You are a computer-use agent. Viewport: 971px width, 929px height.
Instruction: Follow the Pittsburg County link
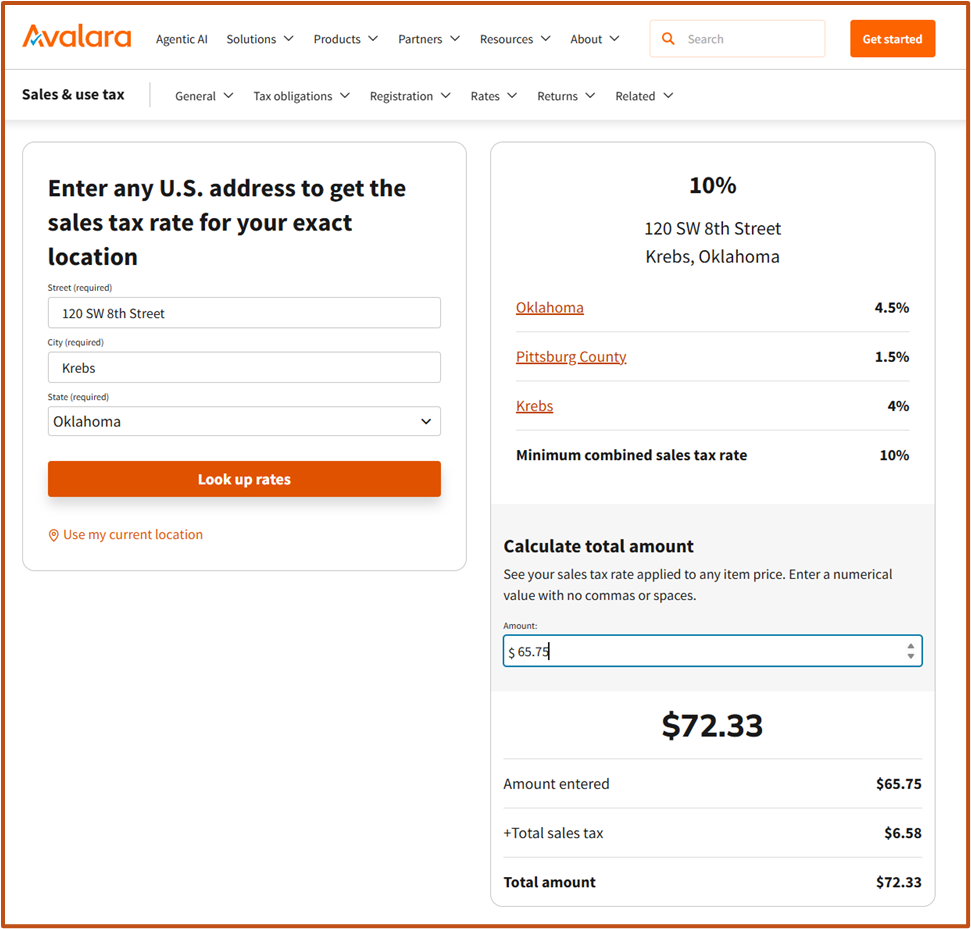571,357
